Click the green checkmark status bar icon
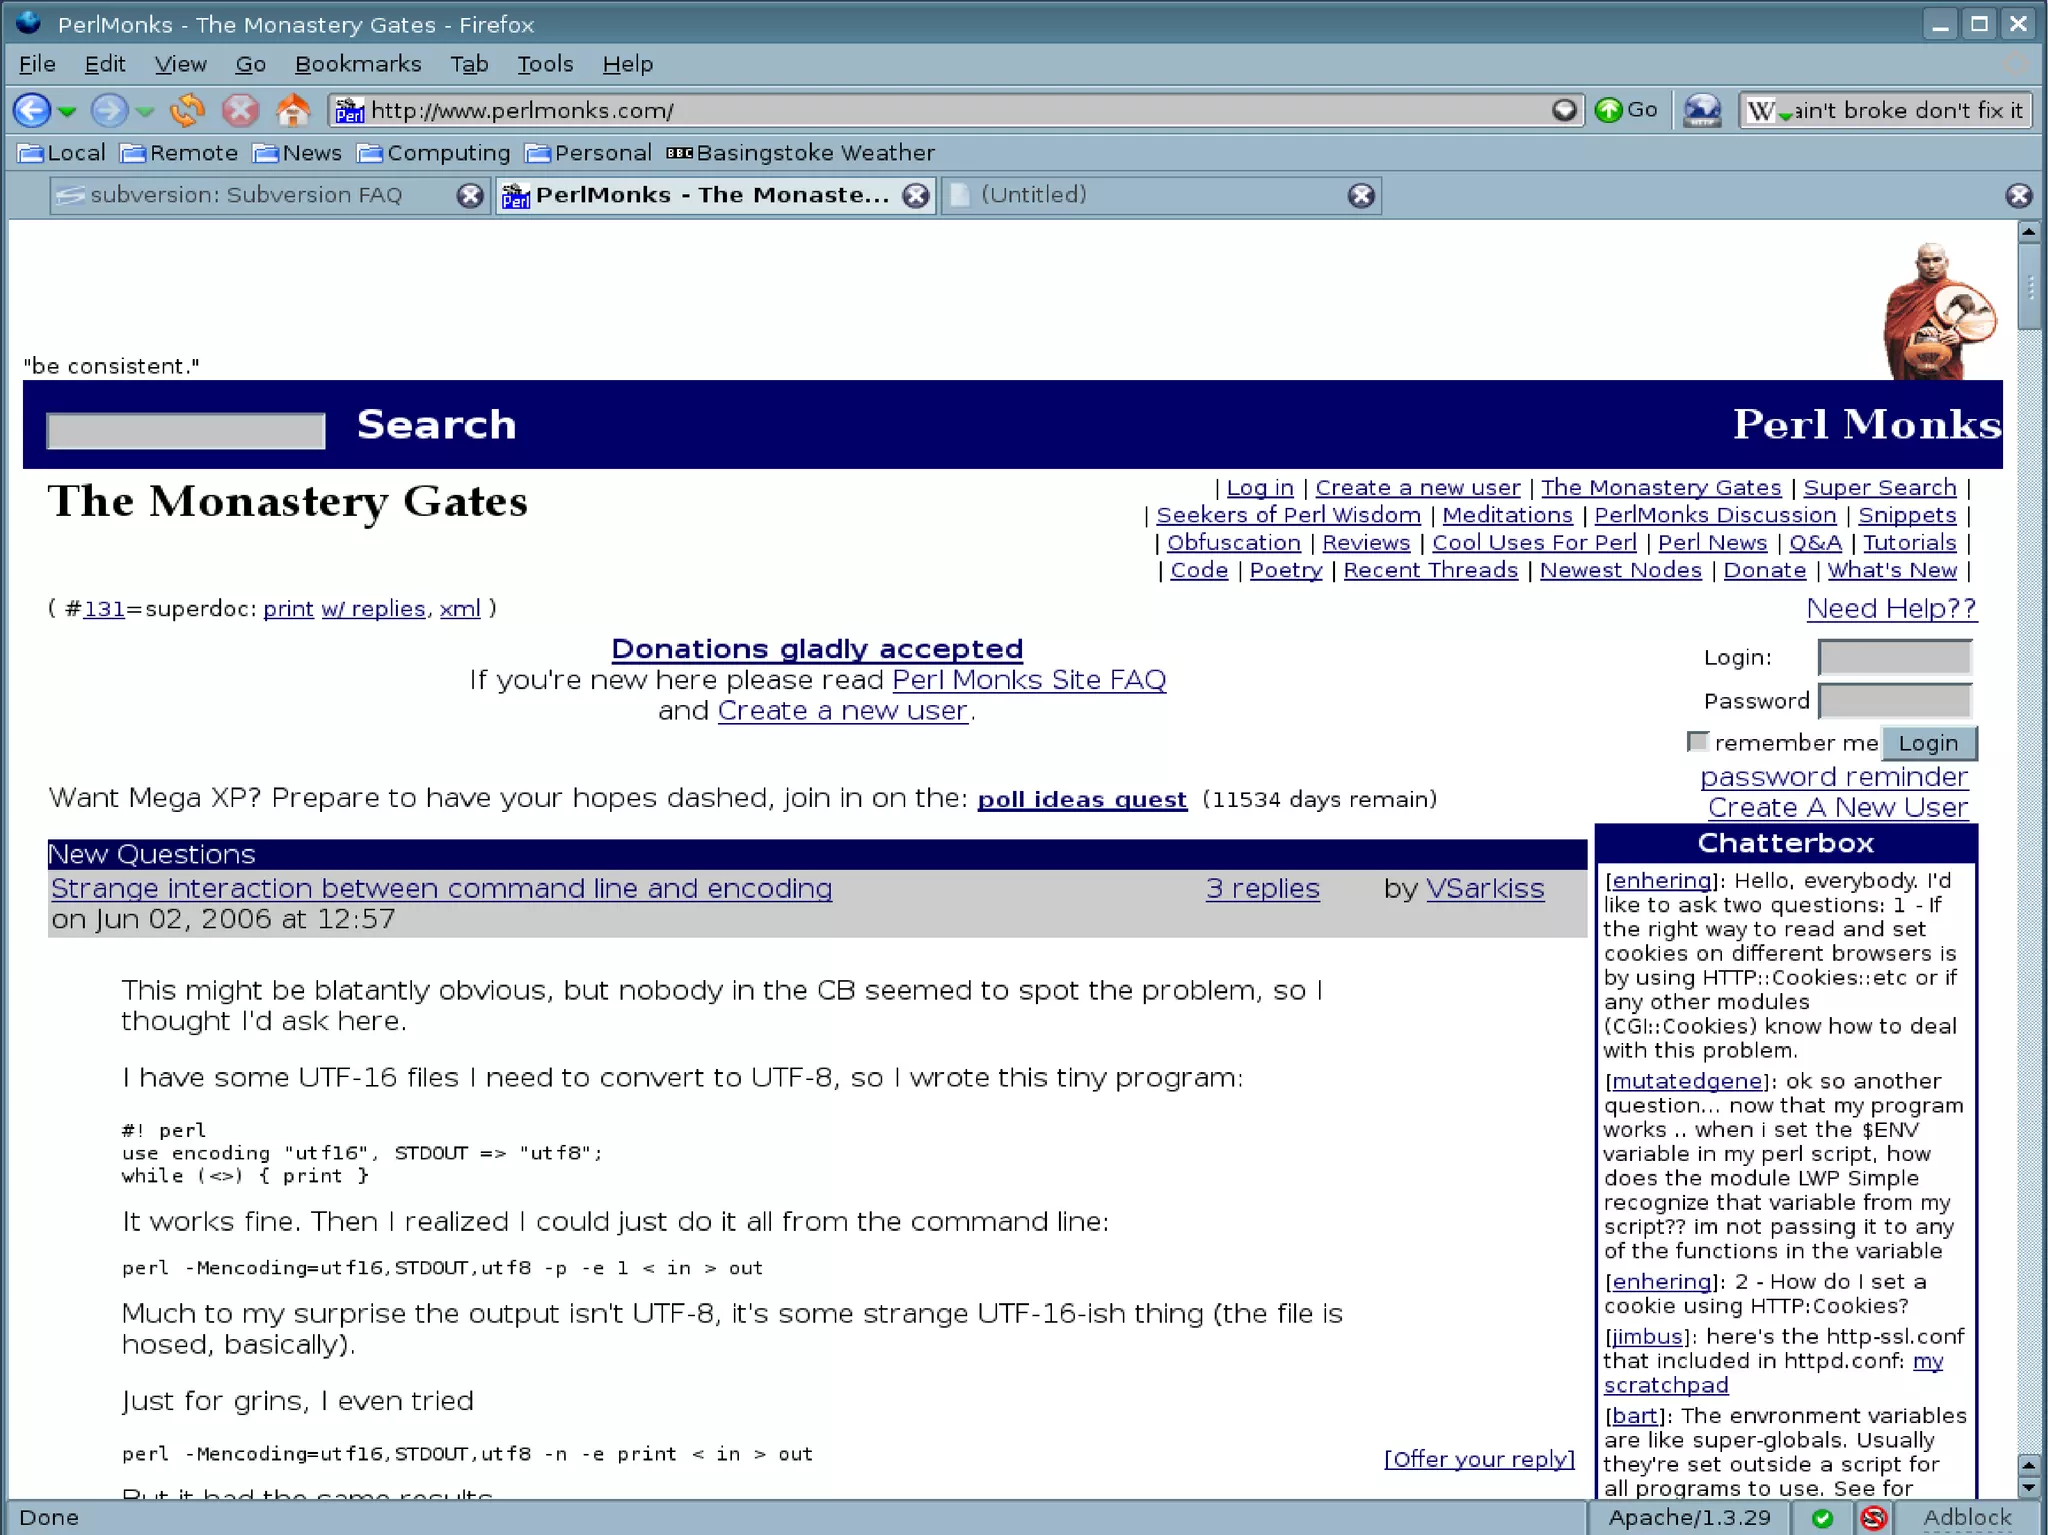This screenshot has width=2048, height=1535. 1822,1518
